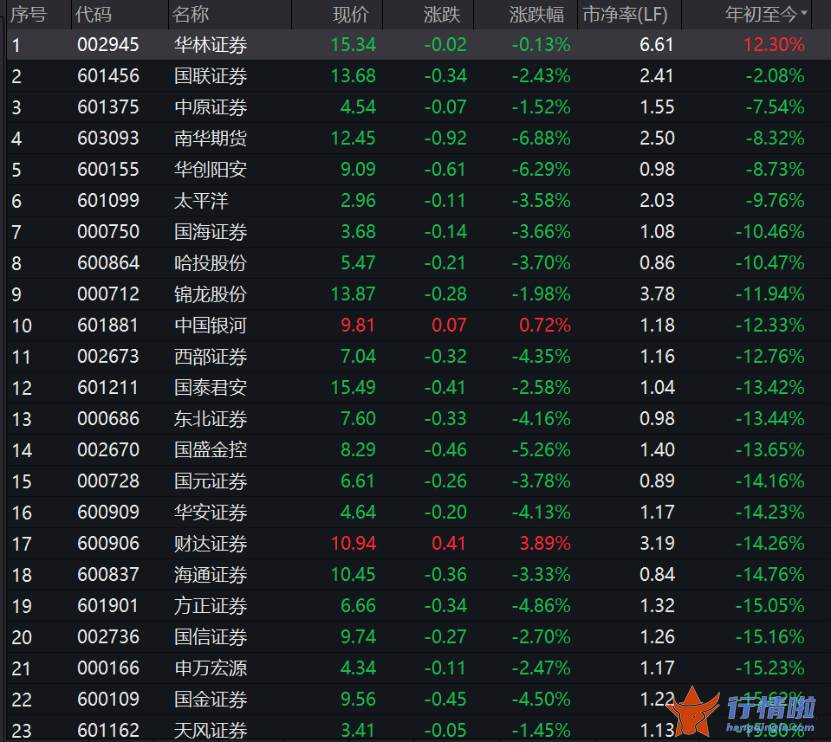Click stock code 601456
831x742 pixels.
[x=108, y=76]
